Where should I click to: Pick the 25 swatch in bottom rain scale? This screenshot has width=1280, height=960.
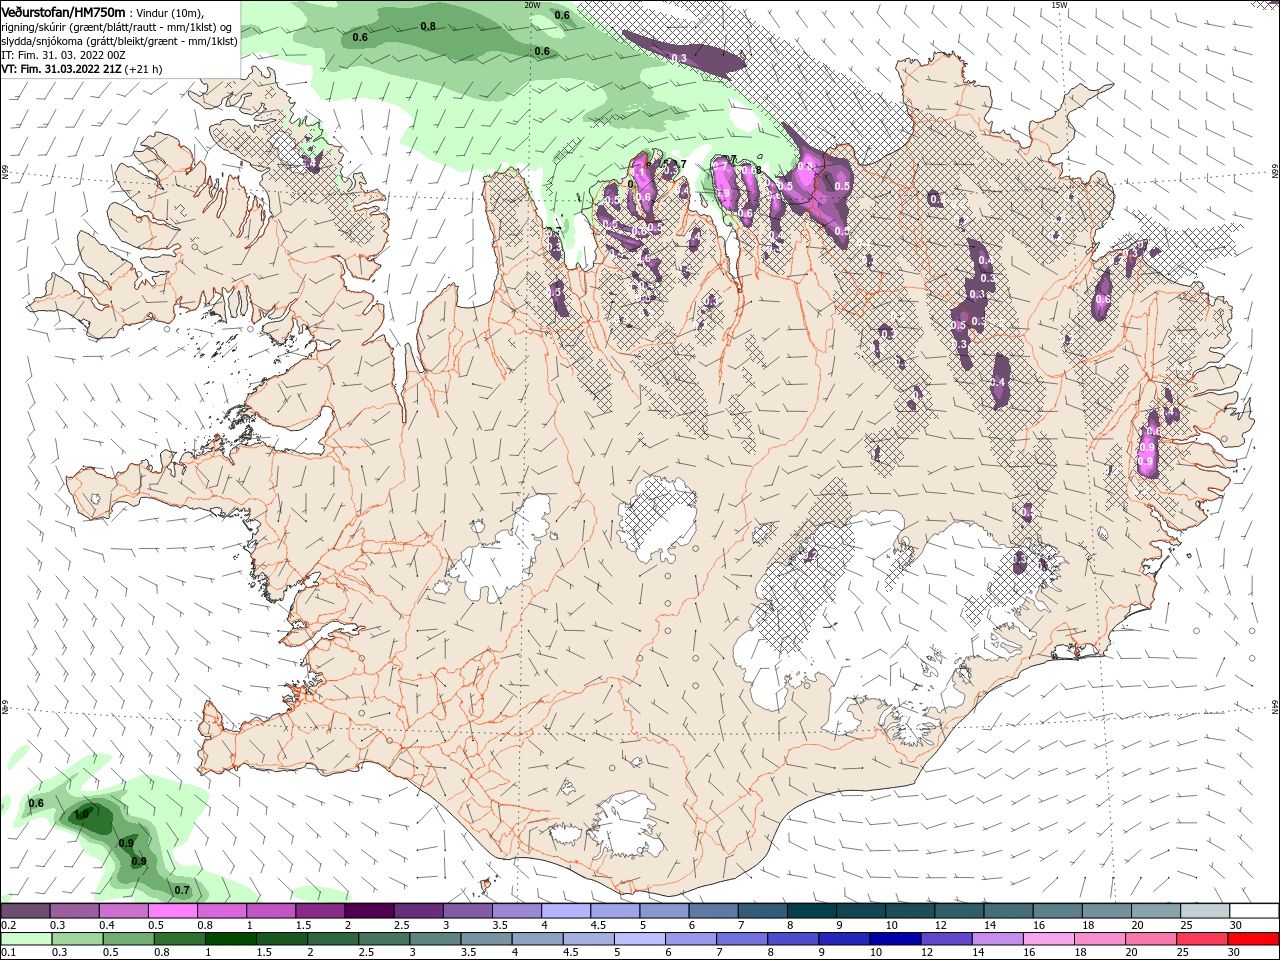[1203, 939]
